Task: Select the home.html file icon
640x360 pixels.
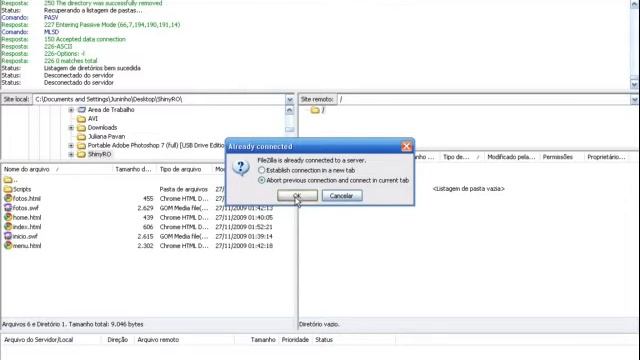Action: click(x=8, y=217)
